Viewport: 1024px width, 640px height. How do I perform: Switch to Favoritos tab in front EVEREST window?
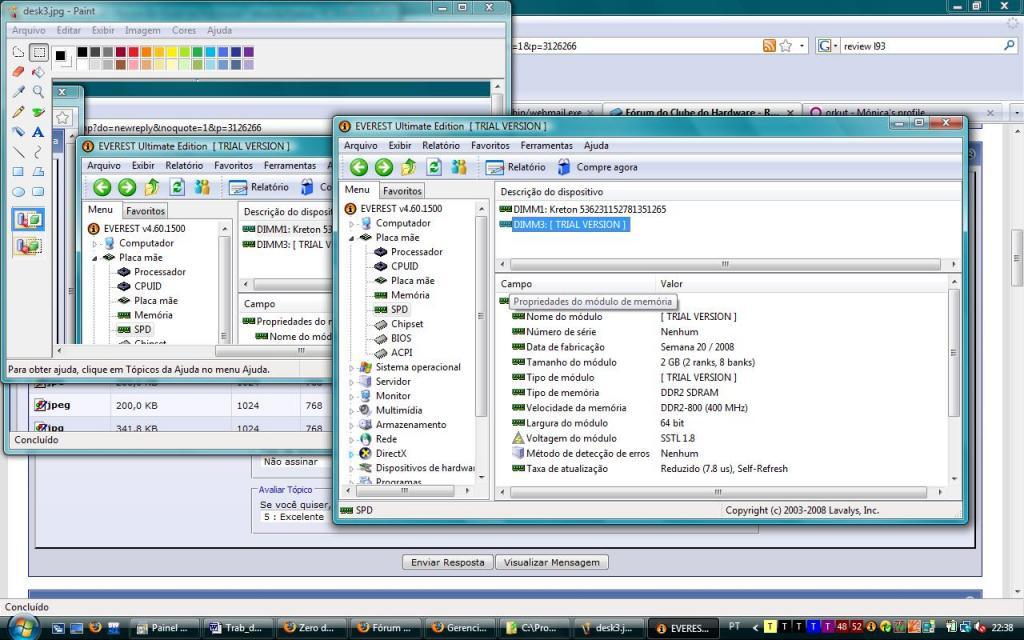(x=402, y=191)
